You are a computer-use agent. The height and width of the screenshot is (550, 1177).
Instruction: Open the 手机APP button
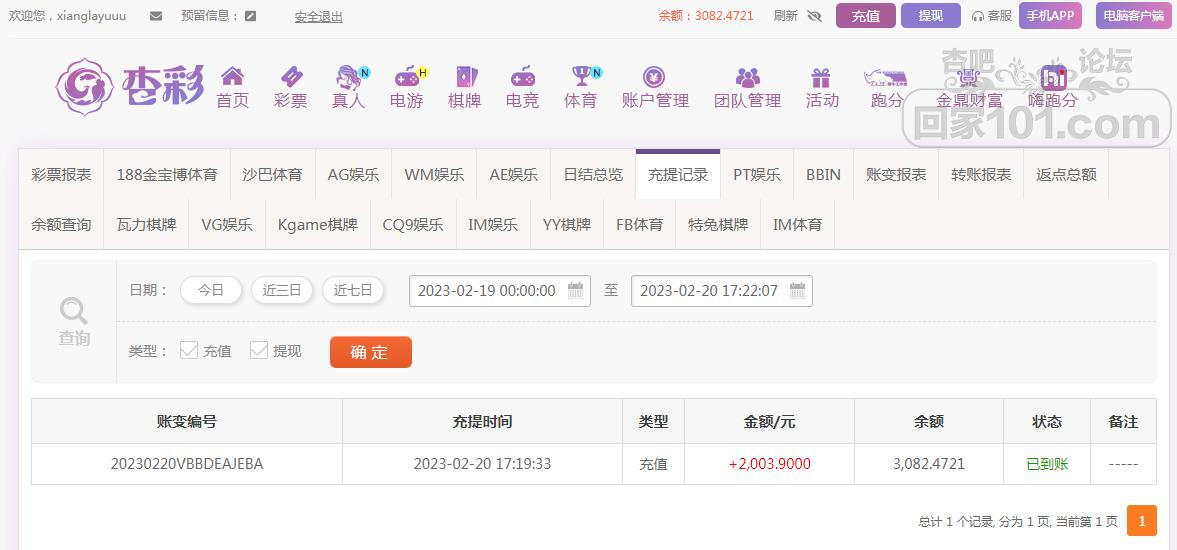click(x=1050, y=16)
